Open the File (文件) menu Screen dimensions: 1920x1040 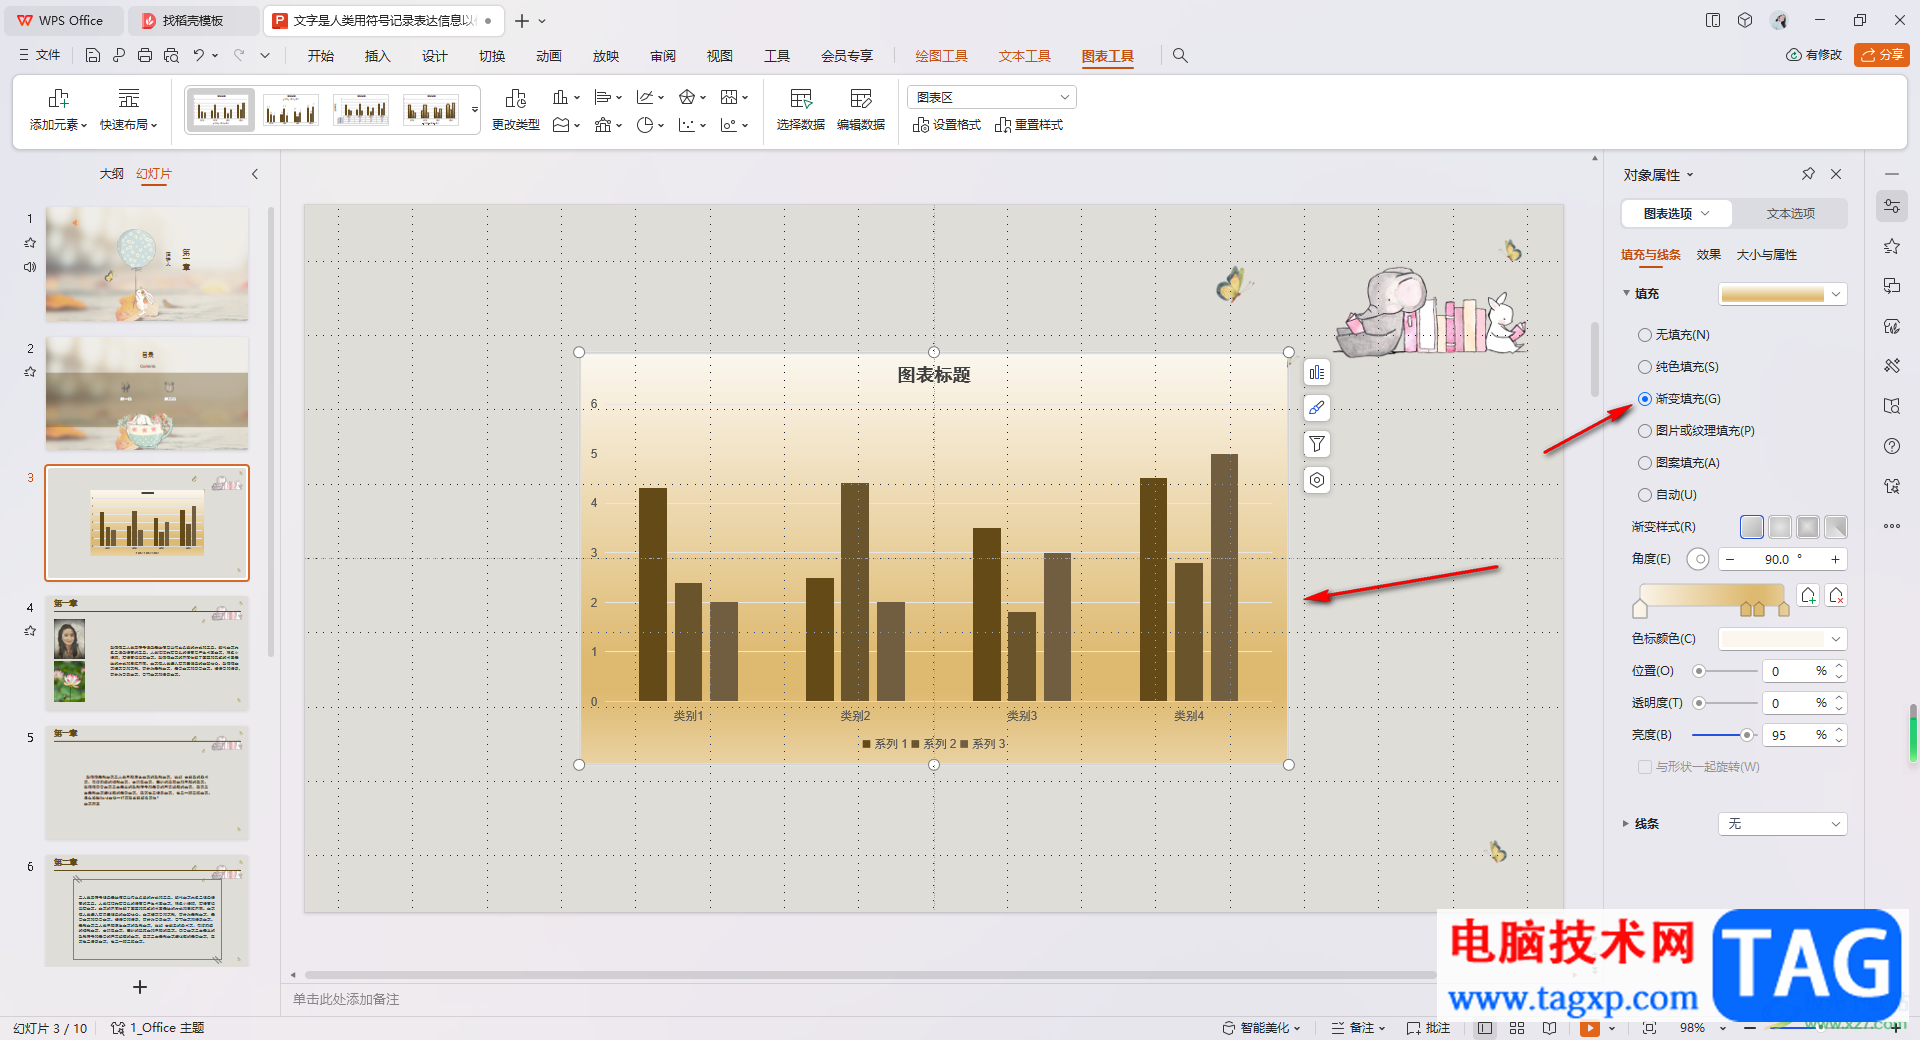[x=40, y=56]
